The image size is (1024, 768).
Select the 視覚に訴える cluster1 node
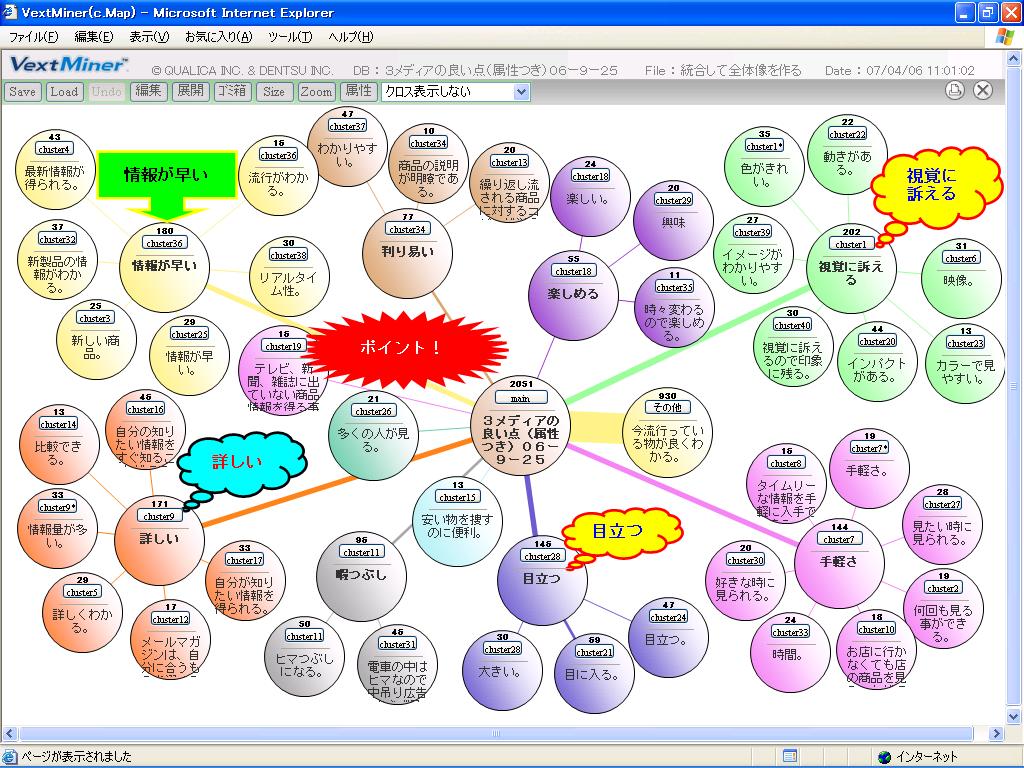point(851,269)
